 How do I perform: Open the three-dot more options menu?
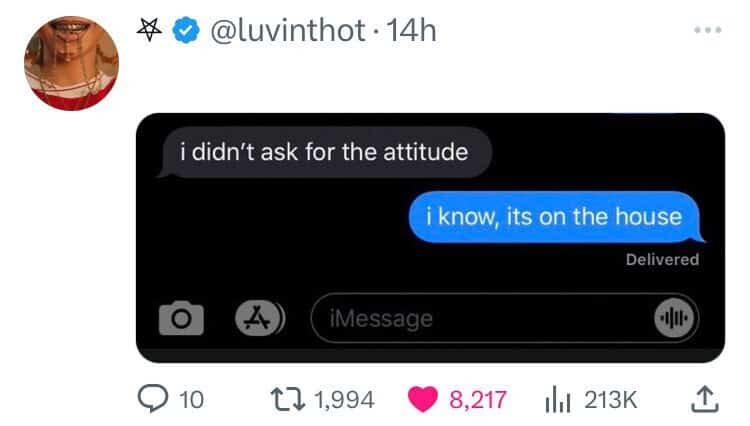pos(708,30)
